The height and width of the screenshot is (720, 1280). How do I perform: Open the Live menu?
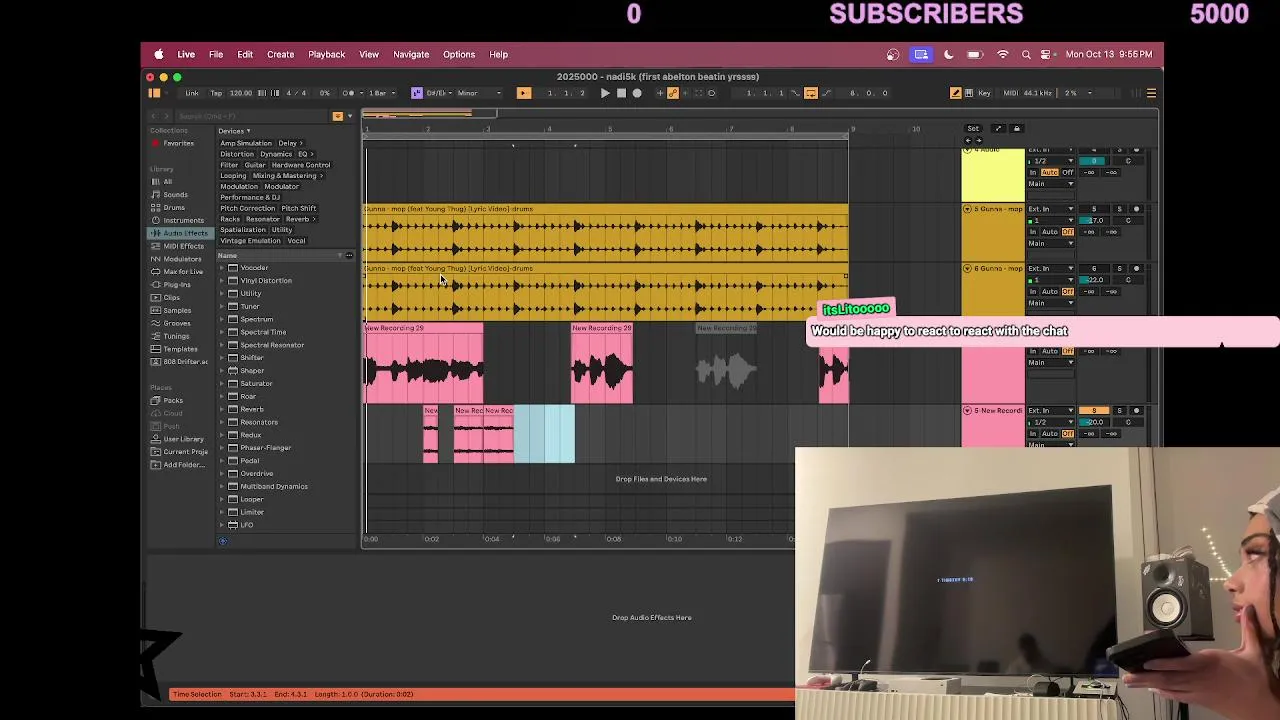(186, 54)
